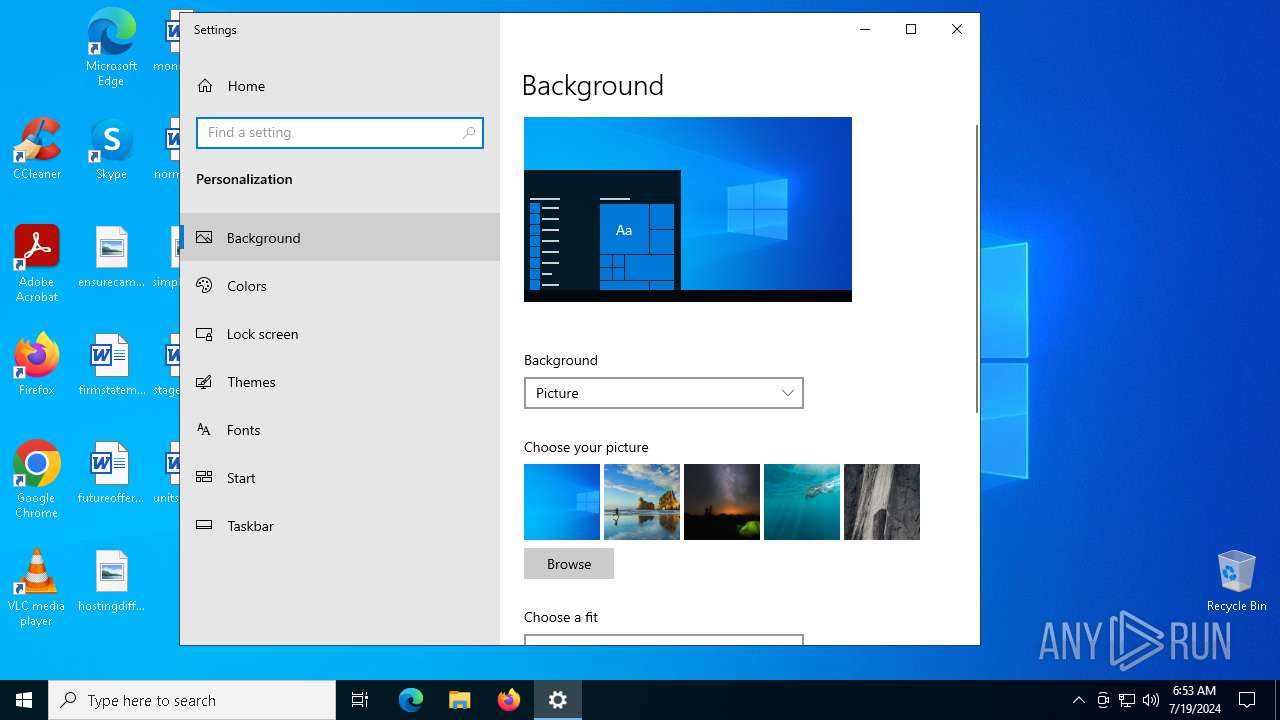
Task: Open Fonts settings
Action: pos(340,430)
